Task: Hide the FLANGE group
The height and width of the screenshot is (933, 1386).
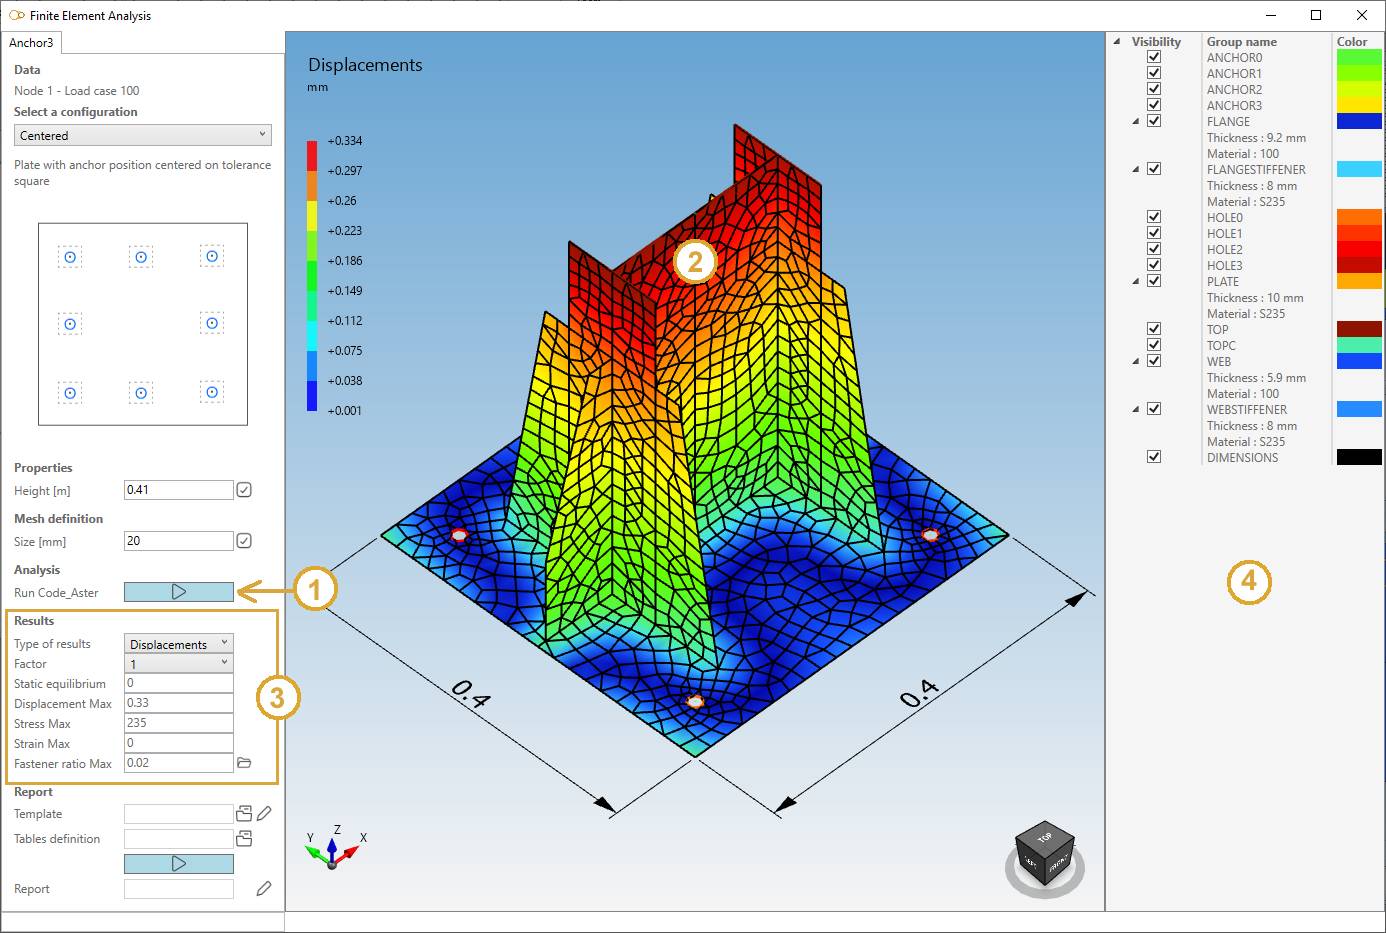Action: click(x=1154, y=121)
